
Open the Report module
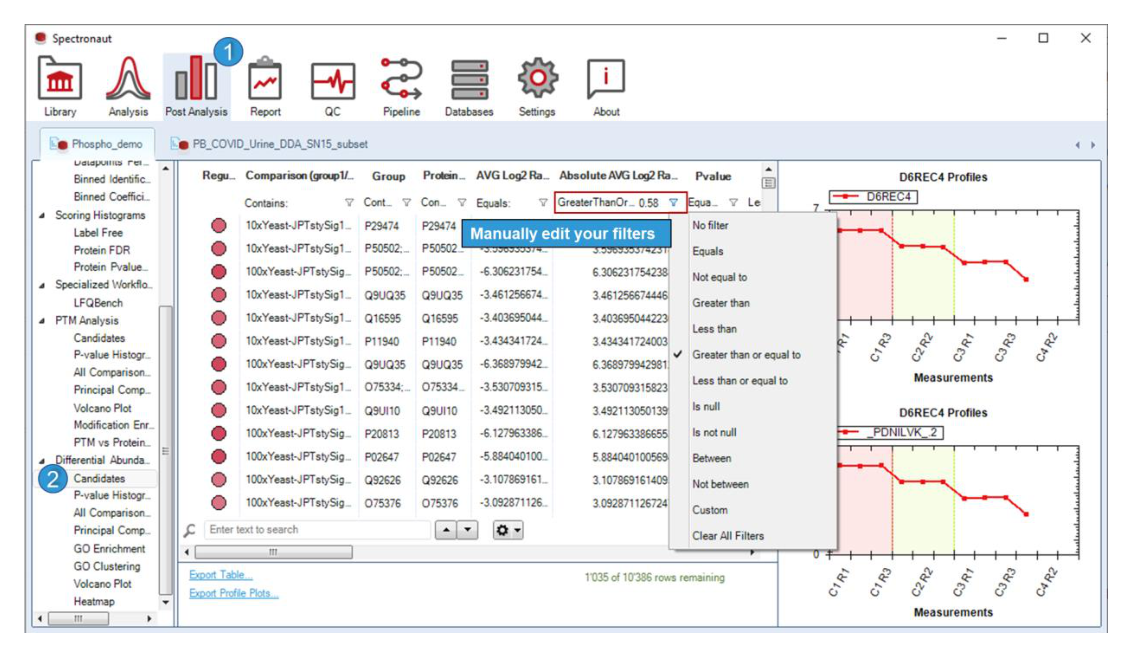(x=265, y=87)
